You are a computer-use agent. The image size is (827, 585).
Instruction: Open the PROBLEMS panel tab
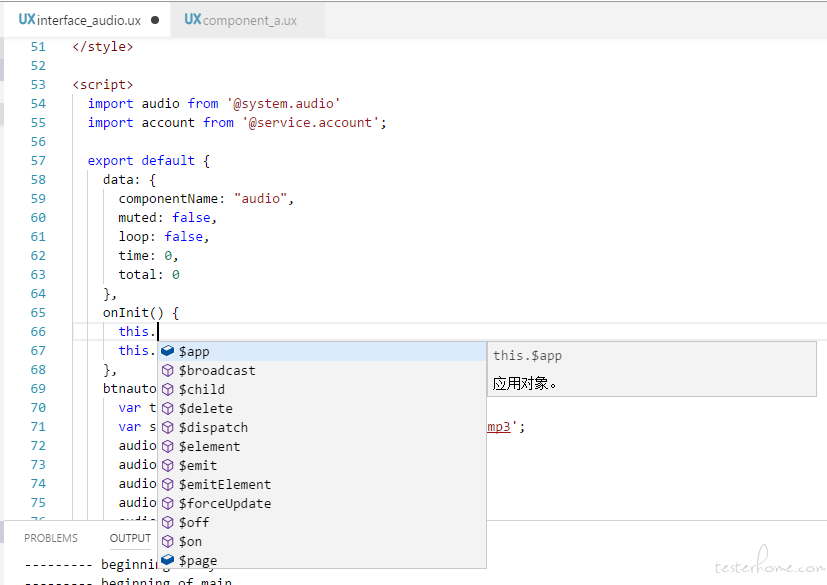pyautogui.click(x=51, y=538)
